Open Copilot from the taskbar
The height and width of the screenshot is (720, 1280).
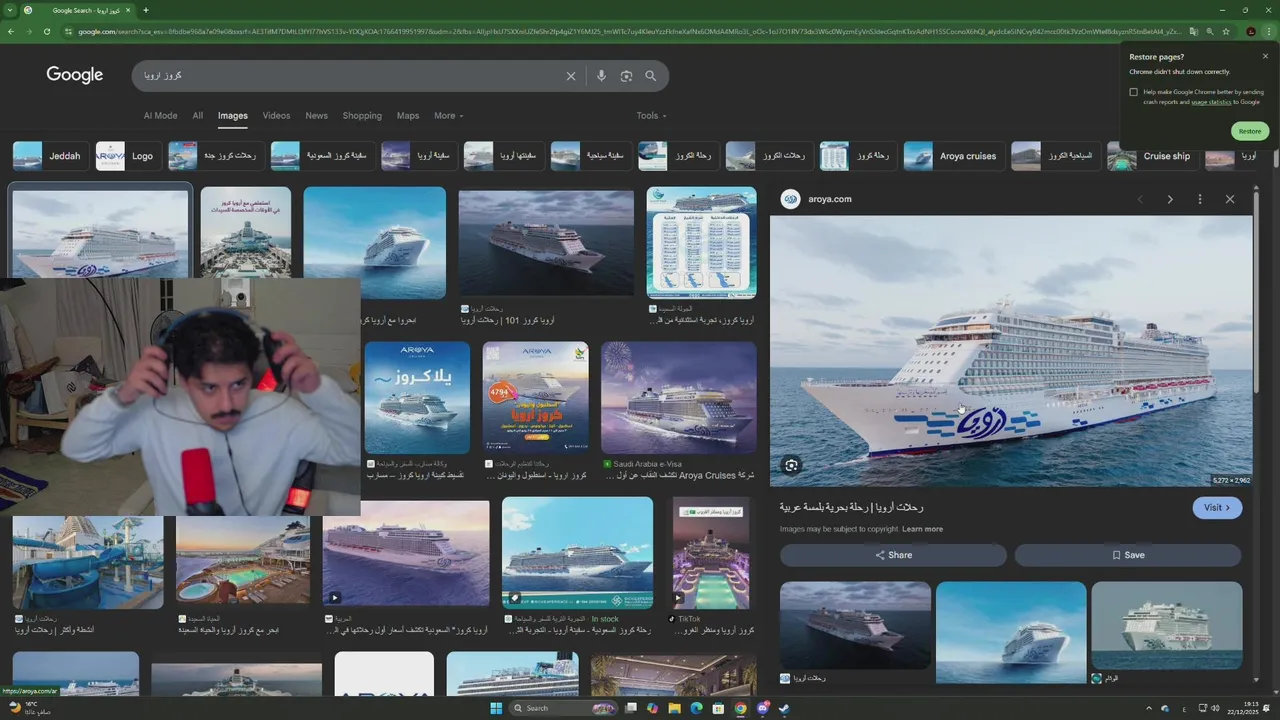(653, 708)
